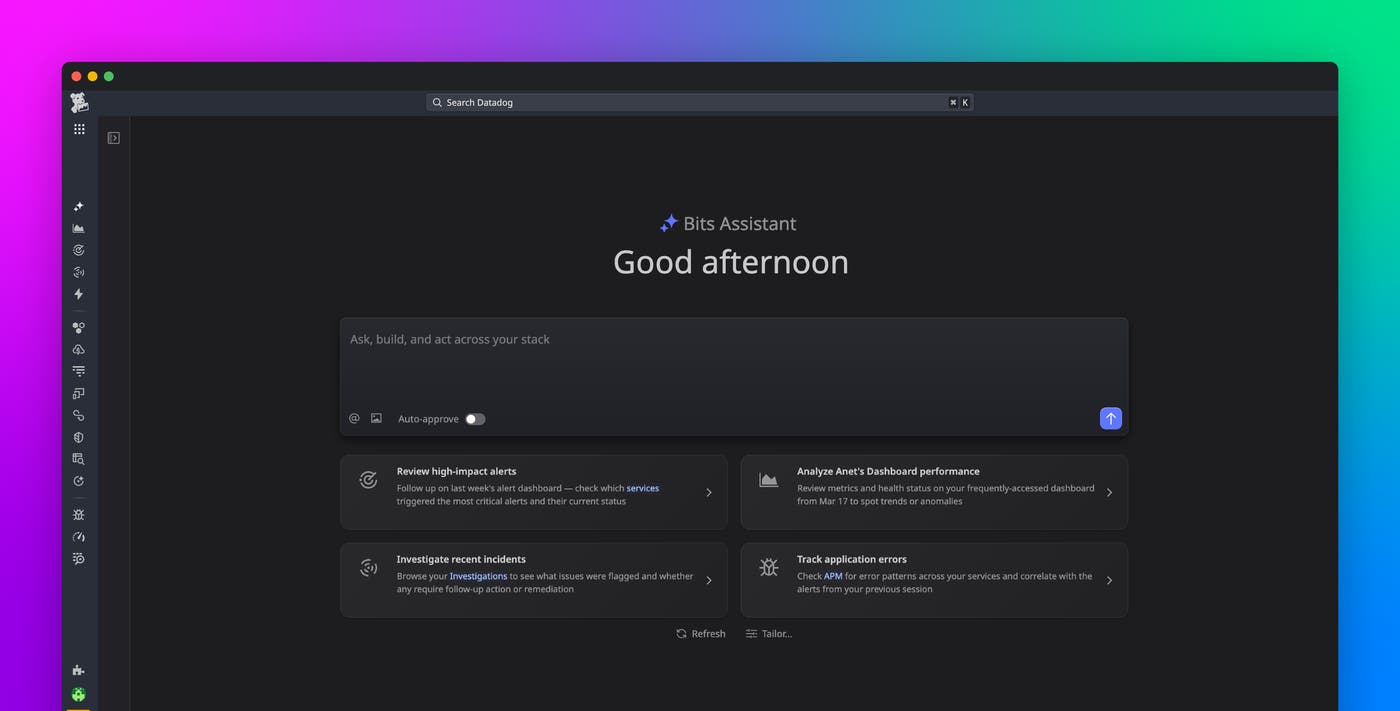Viewport: 1400px width, 711px height.
Task: Click the green extension icon at sidebar bottom
Action: pyautogui.click(x=78, y=694)
